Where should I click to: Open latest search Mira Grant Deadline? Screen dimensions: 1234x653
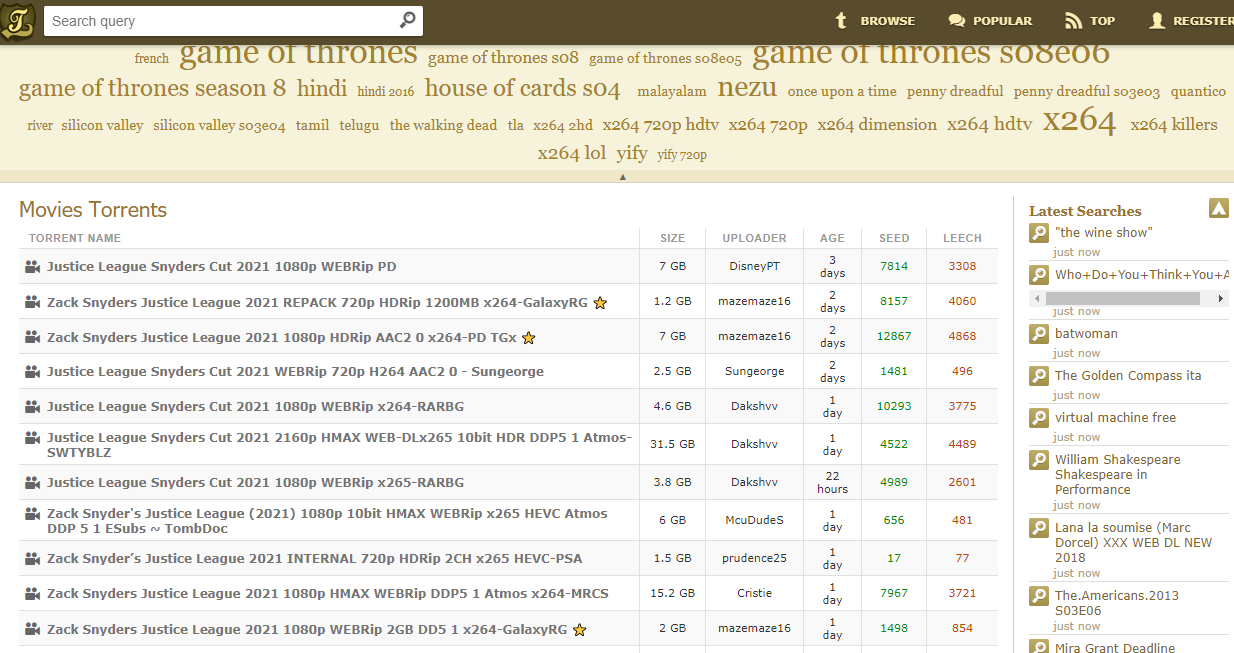[1115, 647]
